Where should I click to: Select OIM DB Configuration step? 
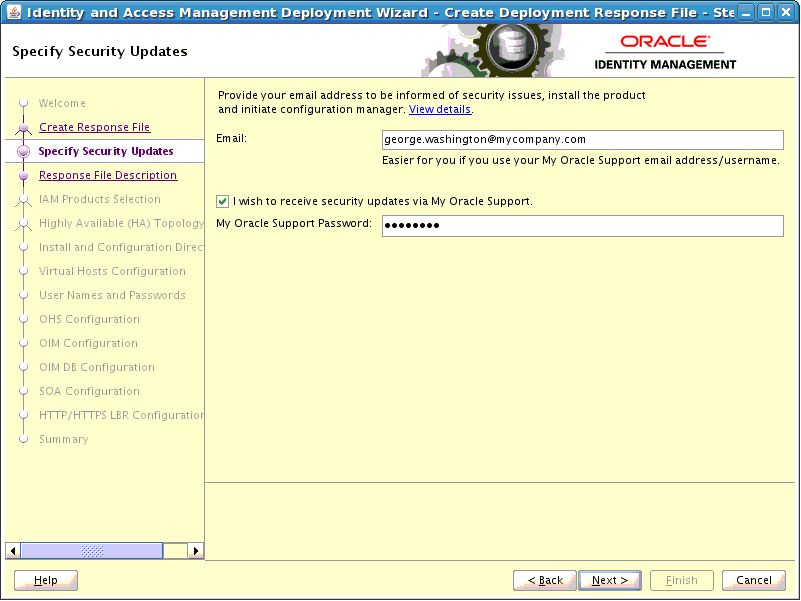97,367
